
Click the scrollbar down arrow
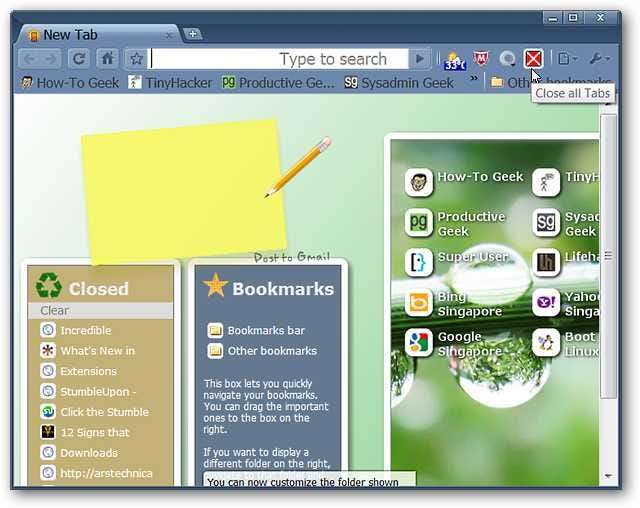pos(608,476)
